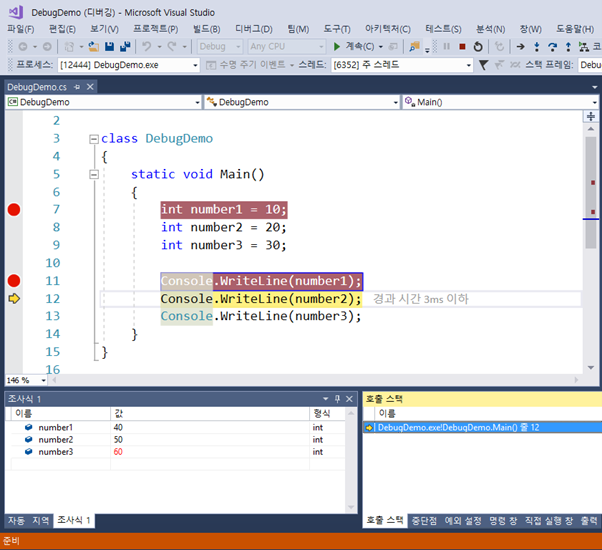Screen dimensions: 602x550
Task: Toggle auto-hide pin on 조사식 1 panel
Action: (x=337, y=398)
